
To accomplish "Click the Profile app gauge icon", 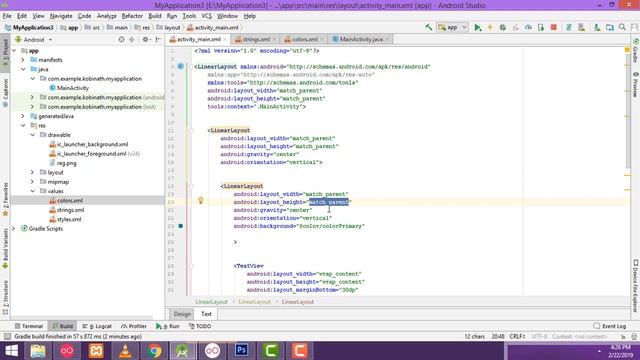I will tap(528, 27).
